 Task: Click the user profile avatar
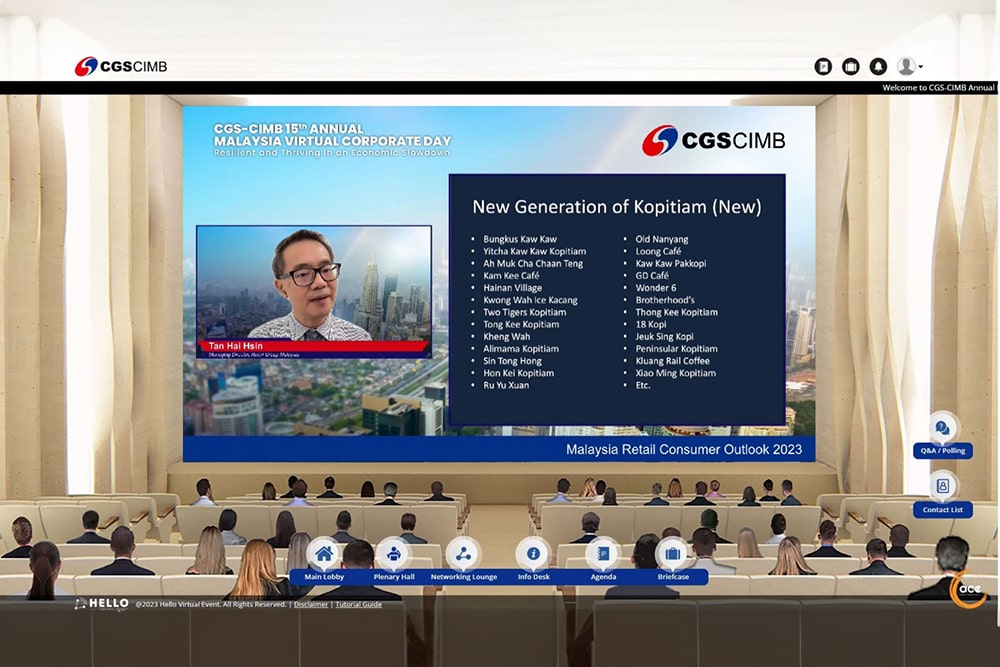pyautogui.click(x=906, y=66)
